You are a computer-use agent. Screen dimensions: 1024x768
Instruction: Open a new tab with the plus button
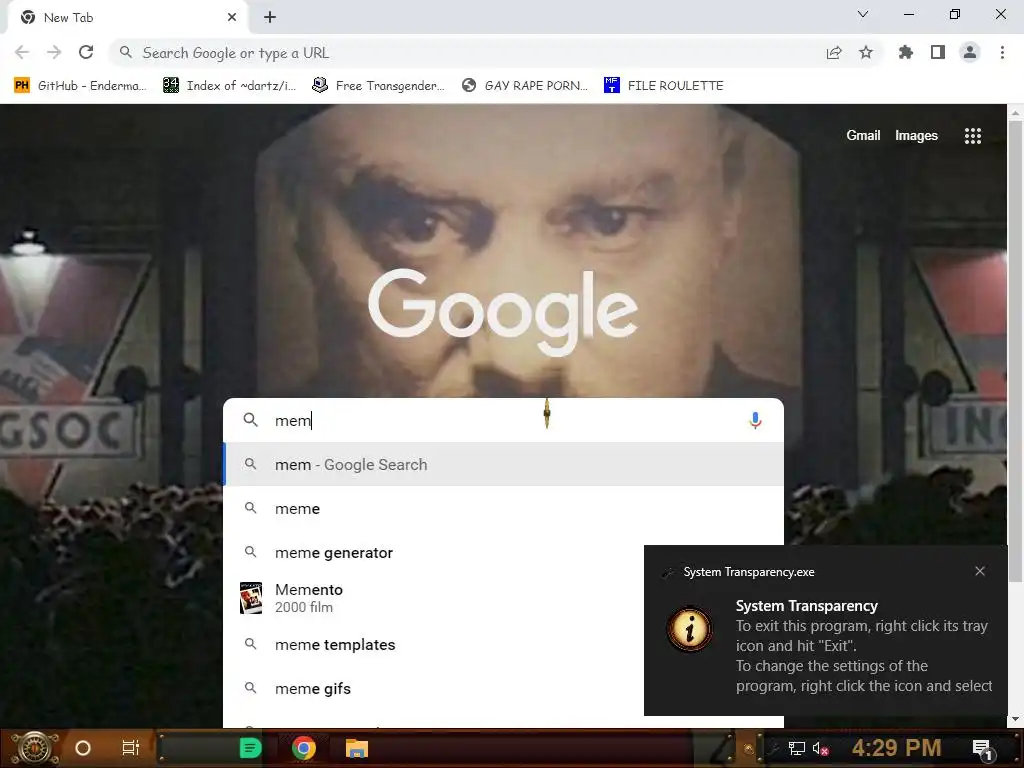(x=270, y=18)
